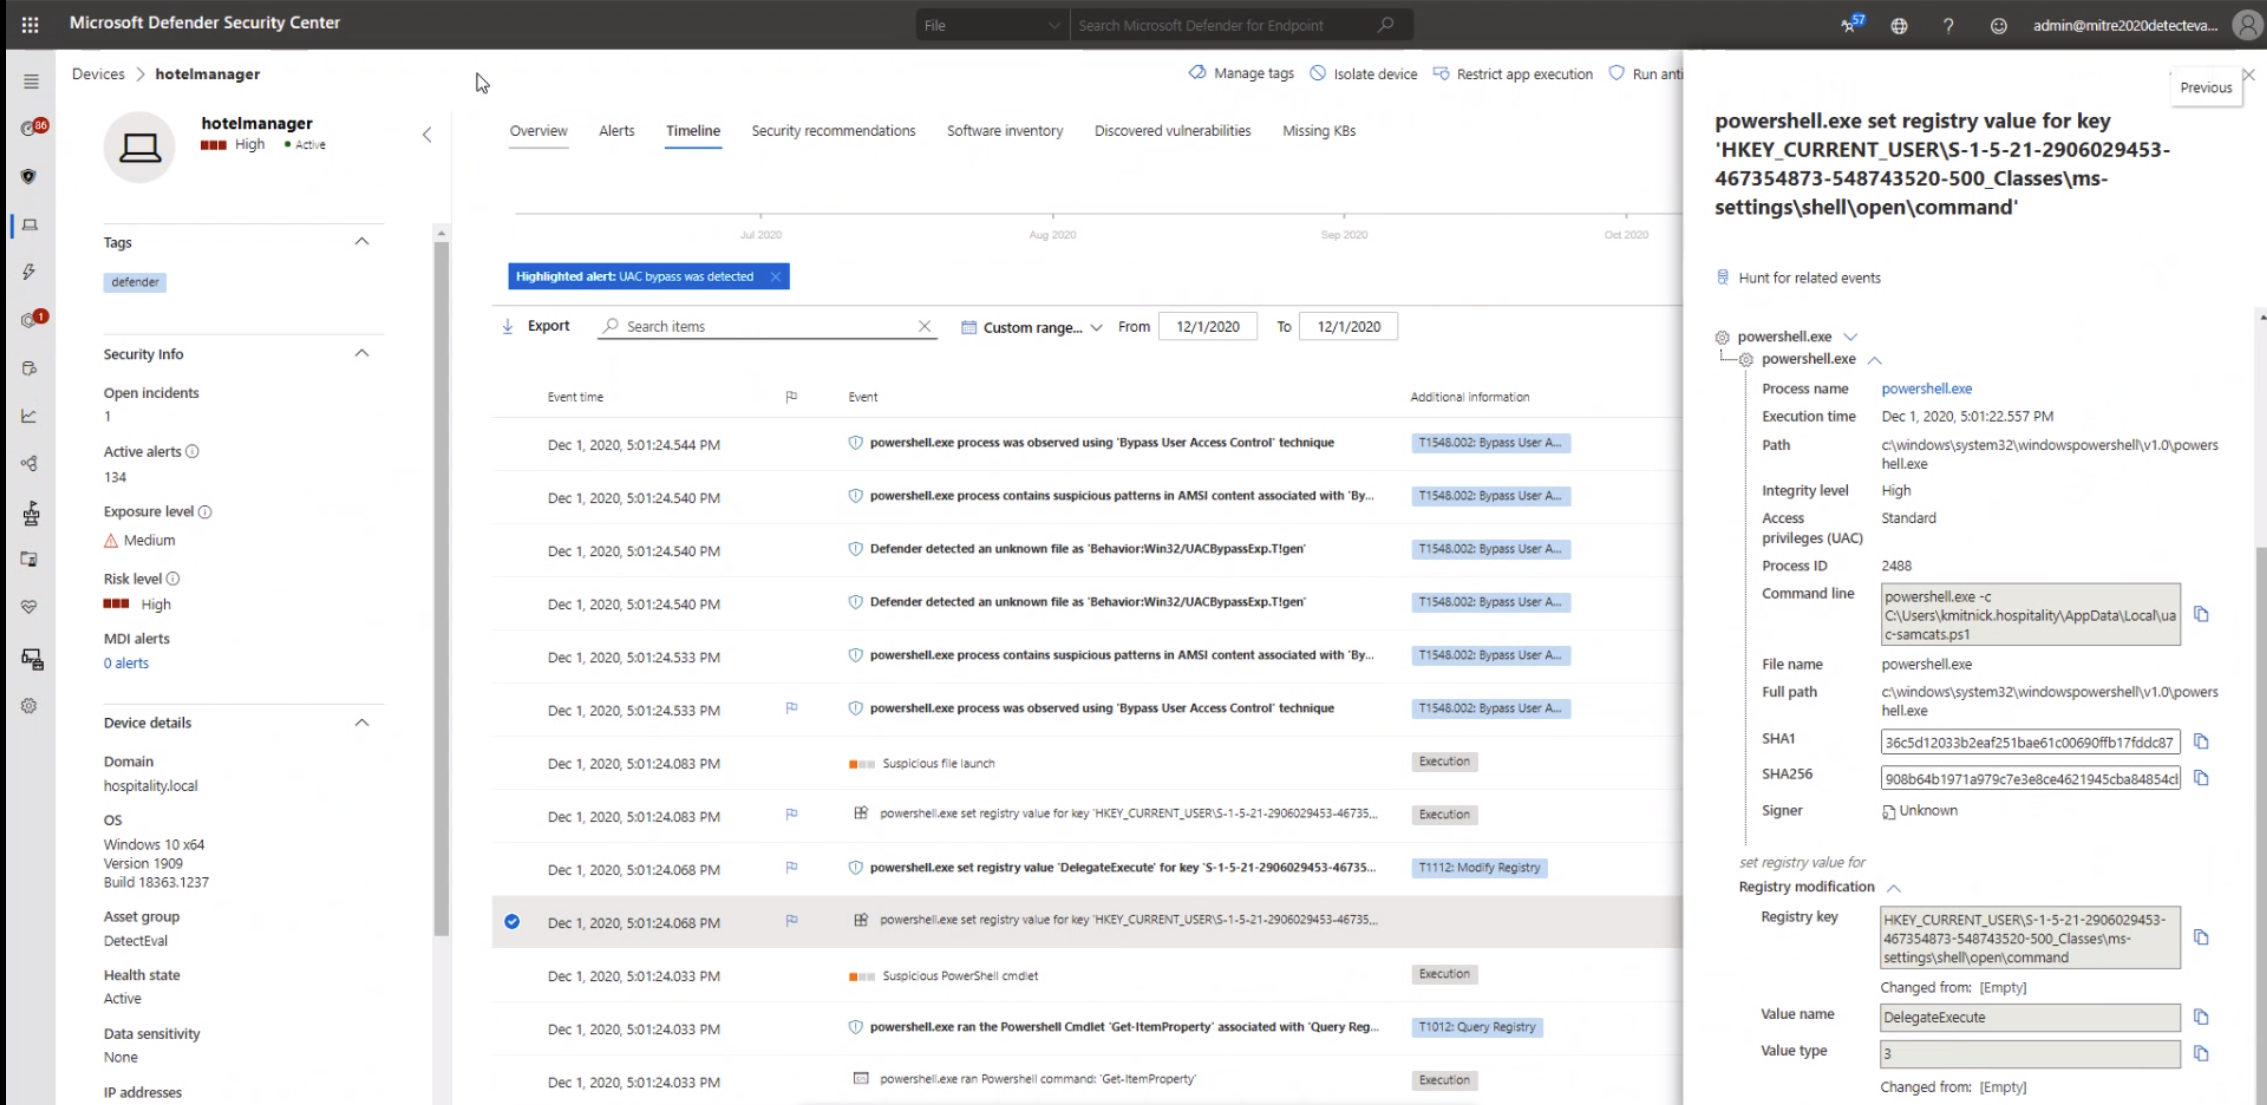2267x1105 pixels.
Task: Clear the Search items box
Action: (924, 326)
